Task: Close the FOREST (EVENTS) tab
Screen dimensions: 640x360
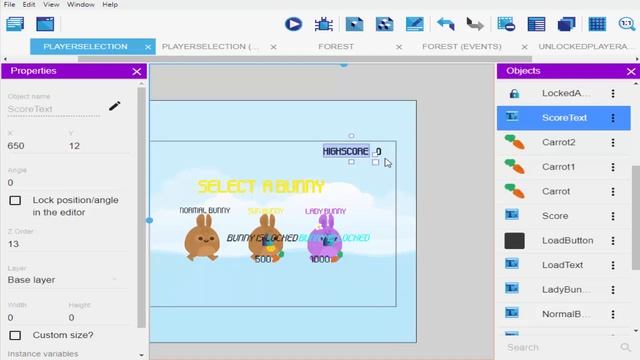Action: 524,47
